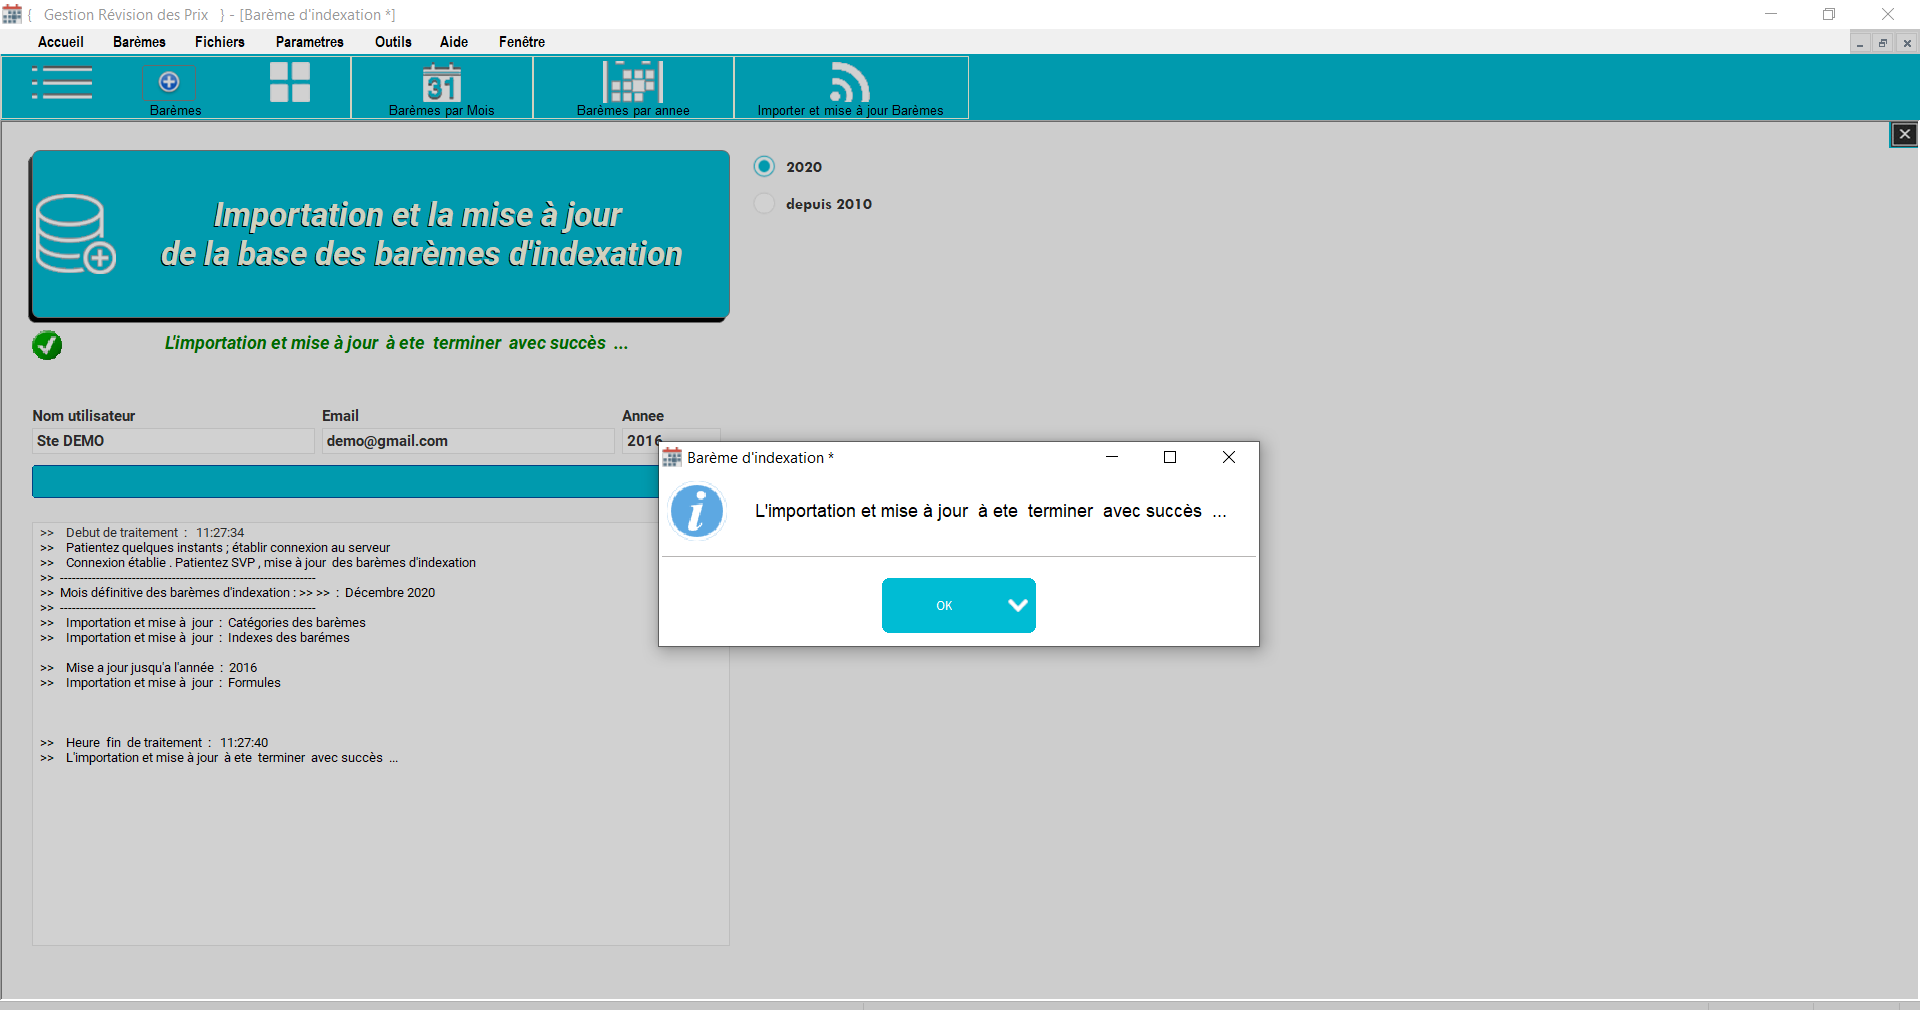This screenshot has height=1010, width=1920.
Task: Click Importer et mise à jour Barèmes icon
Action: pyautogui.click(x=850, y=83)
